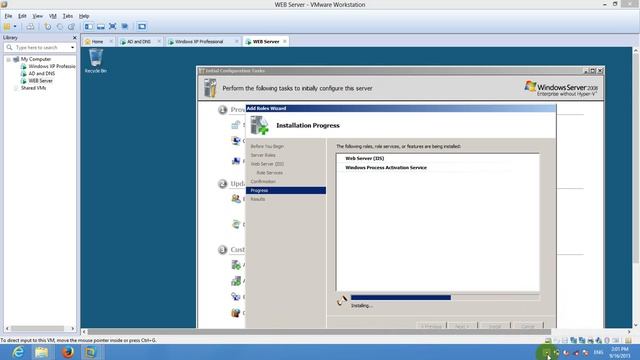Open Internet Explorer from the taskbar
The width and height of the screenshot is (640, 360).
coord(18,352)
